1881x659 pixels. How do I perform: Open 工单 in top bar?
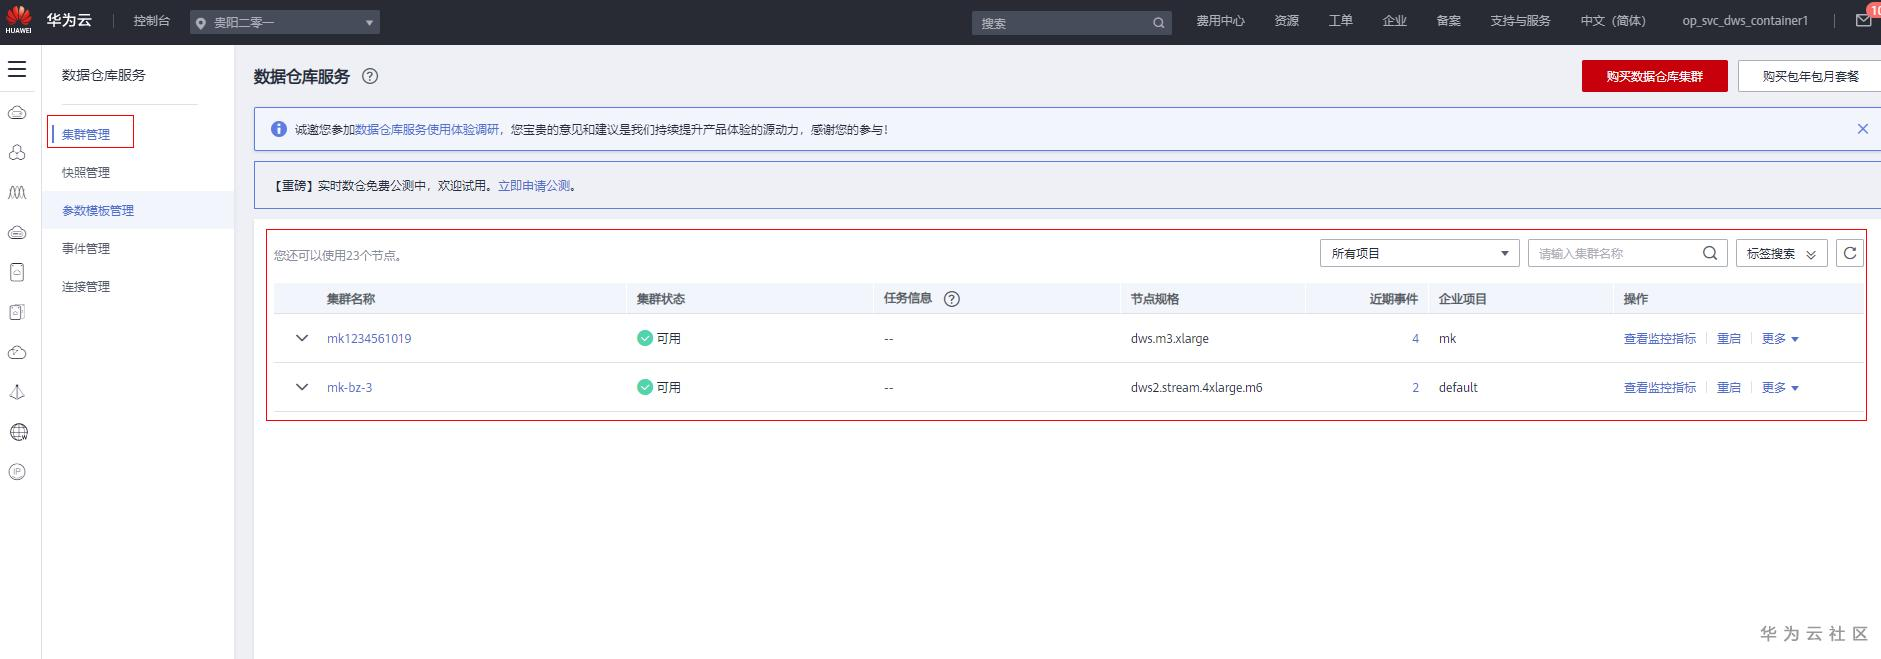tap(1340, 21)
